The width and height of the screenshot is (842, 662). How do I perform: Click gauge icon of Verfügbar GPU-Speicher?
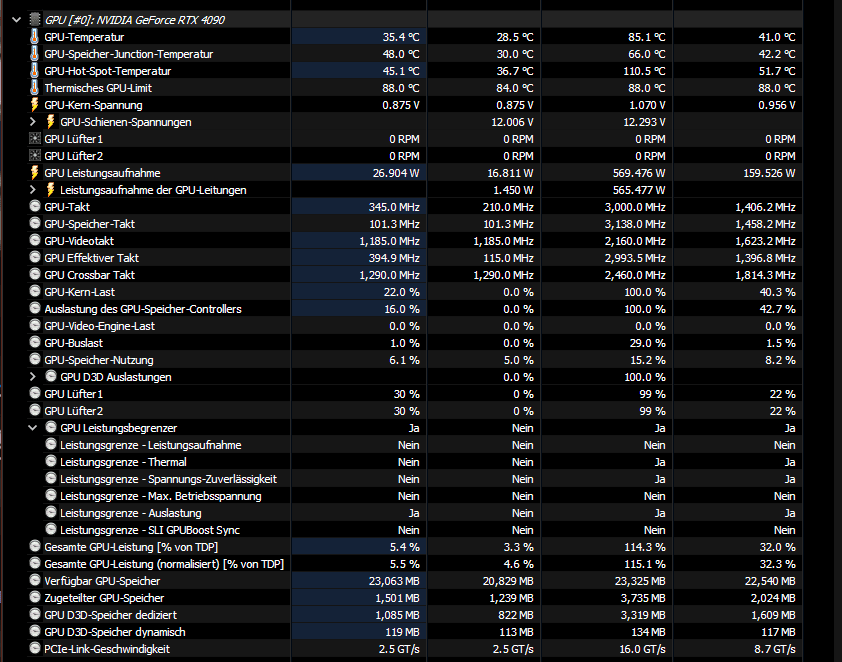[35, 580]
